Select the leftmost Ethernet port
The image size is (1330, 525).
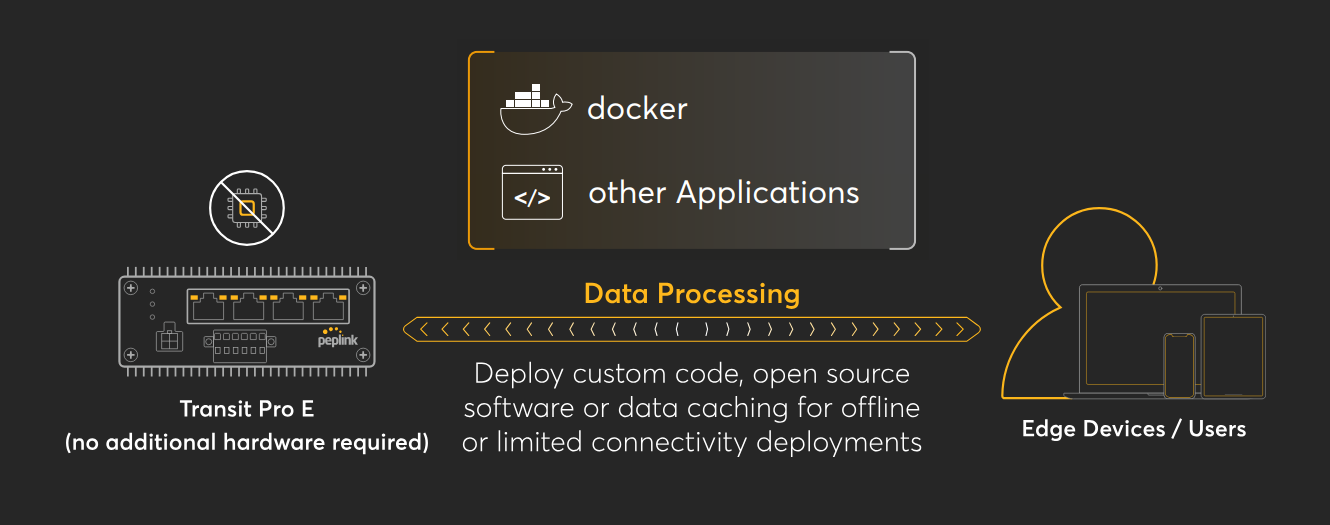[207, 305]
